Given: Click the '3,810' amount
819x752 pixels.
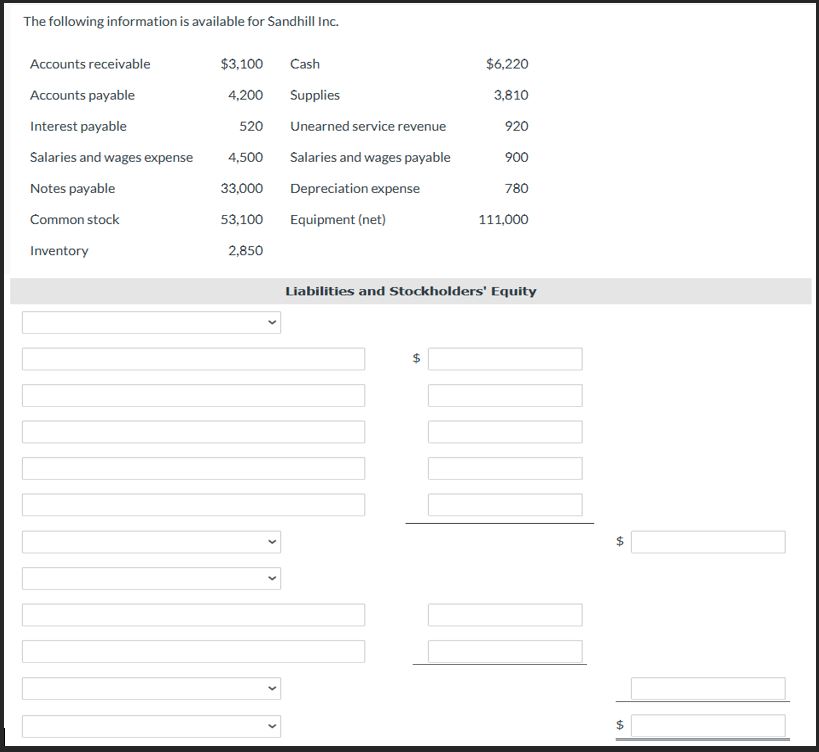Looking at the screenshot, I should point(511,96).
